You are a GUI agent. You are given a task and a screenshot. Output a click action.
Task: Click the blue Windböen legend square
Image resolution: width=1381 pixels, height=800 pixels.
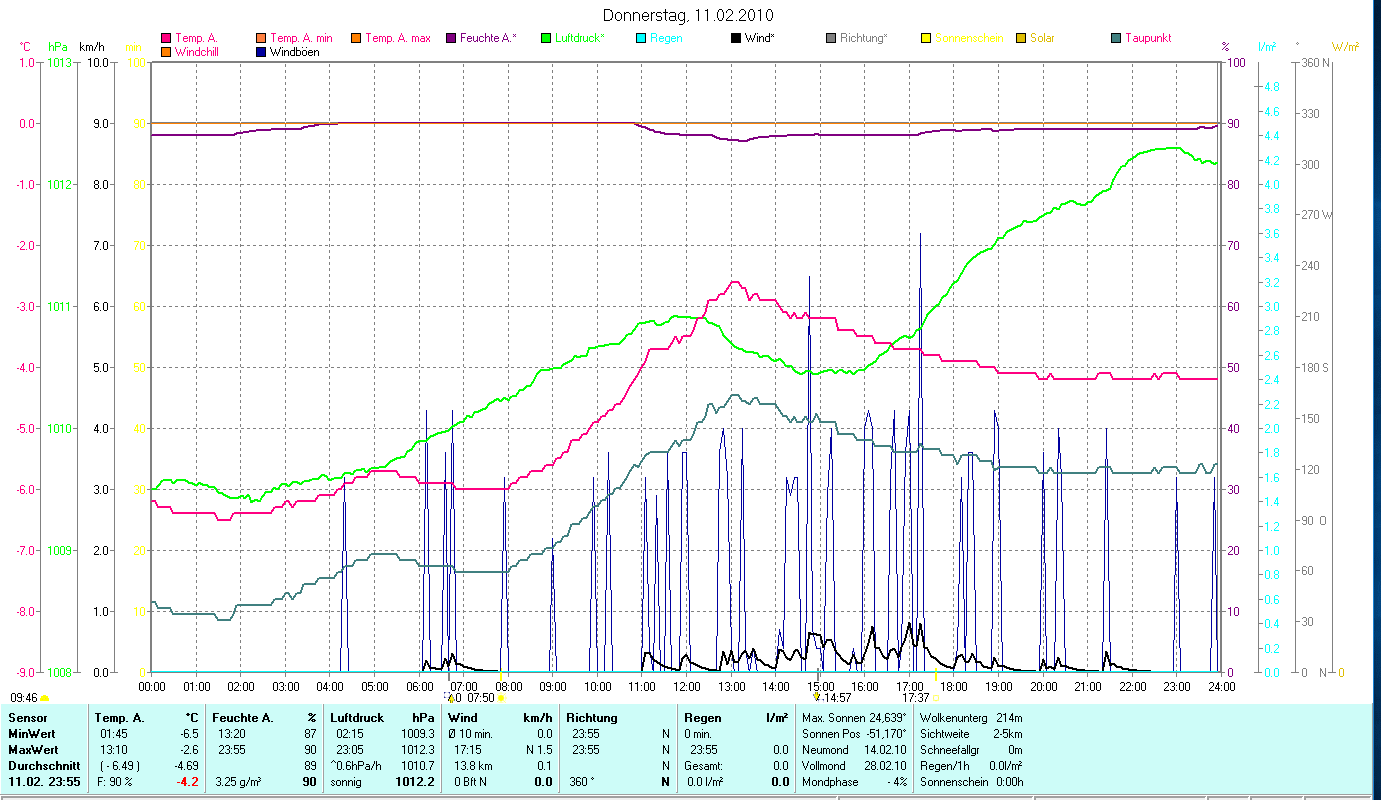coord(261,52)
